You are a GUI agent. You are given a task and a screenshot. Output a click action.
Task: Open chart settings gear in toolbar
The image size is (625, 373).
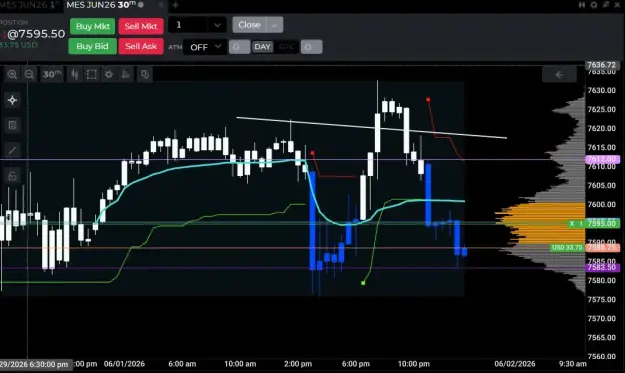pyautogui.click(x=108, y=75)
